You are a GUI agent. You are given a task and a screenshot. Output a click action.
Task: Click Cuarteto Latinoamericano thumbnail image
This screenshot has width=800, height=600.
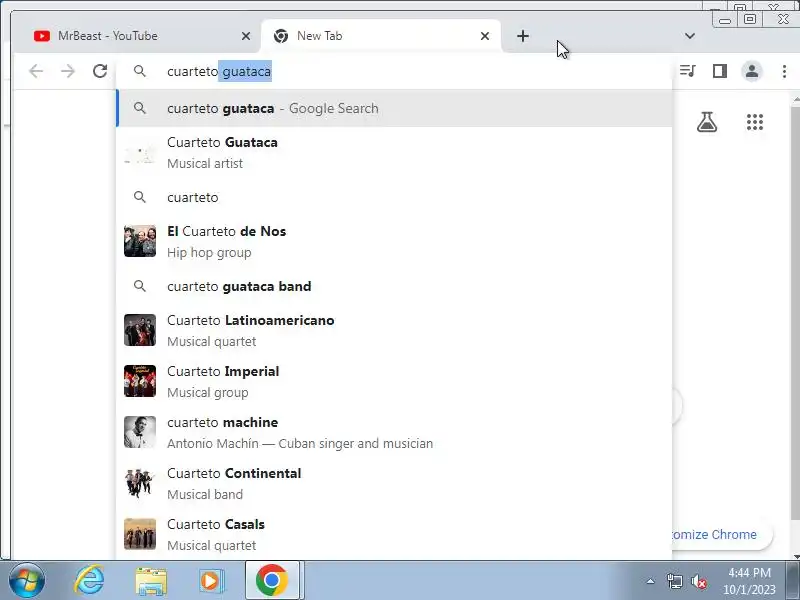point(140,330)
